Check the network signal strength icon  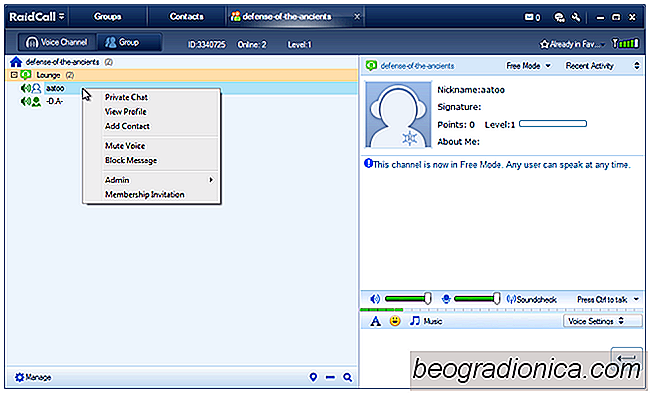[x=625, y=43]
